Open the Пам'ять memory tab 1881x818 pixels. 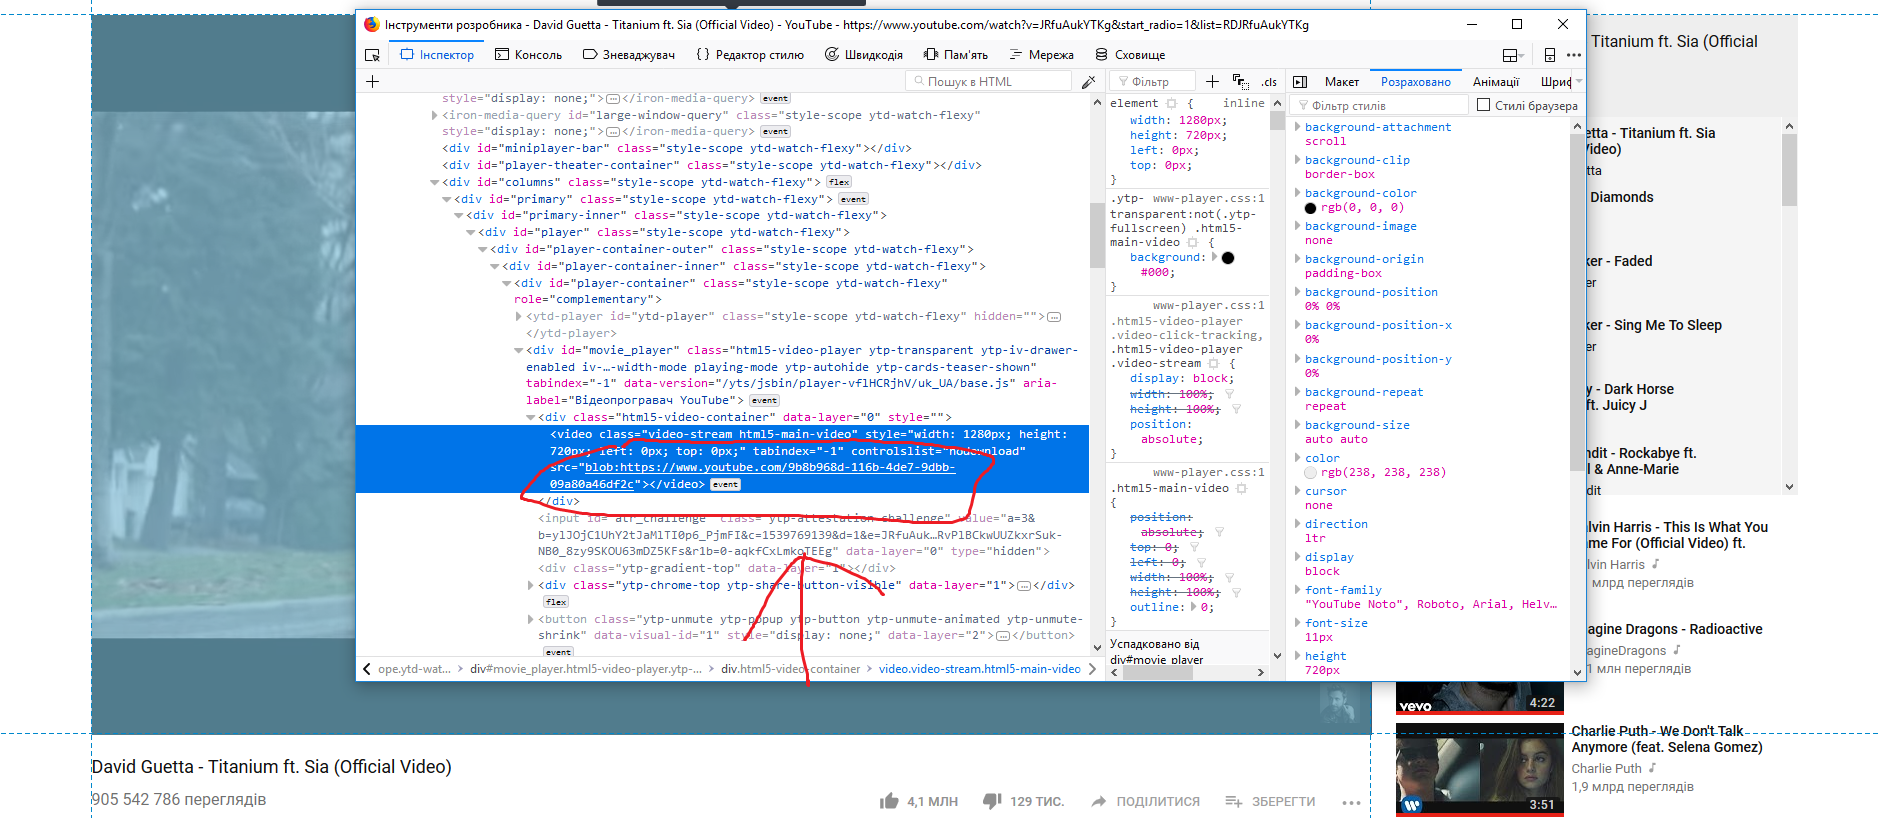point(956,55)
